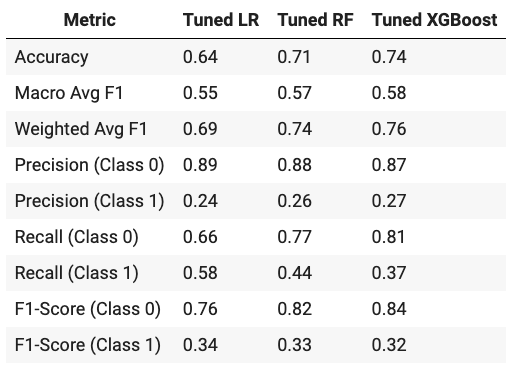Click Tuned RF Recall Class 1 value 0.44

coord(295,273)
